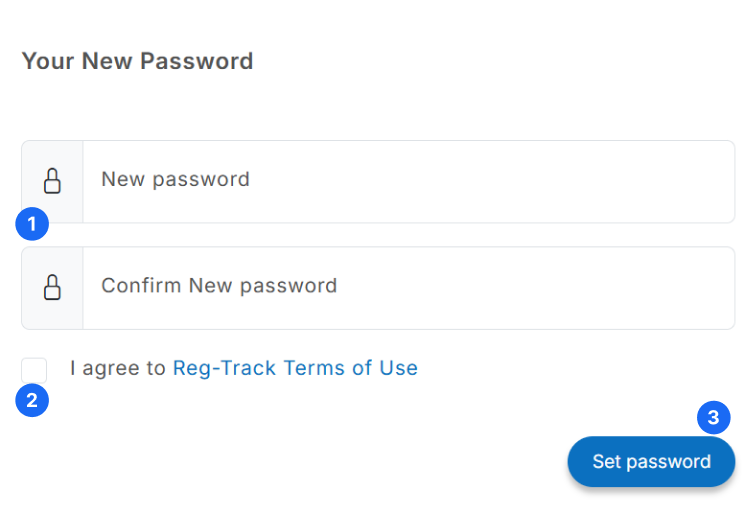
Task: Submit the form with Set password
Action: pos(651,462)
